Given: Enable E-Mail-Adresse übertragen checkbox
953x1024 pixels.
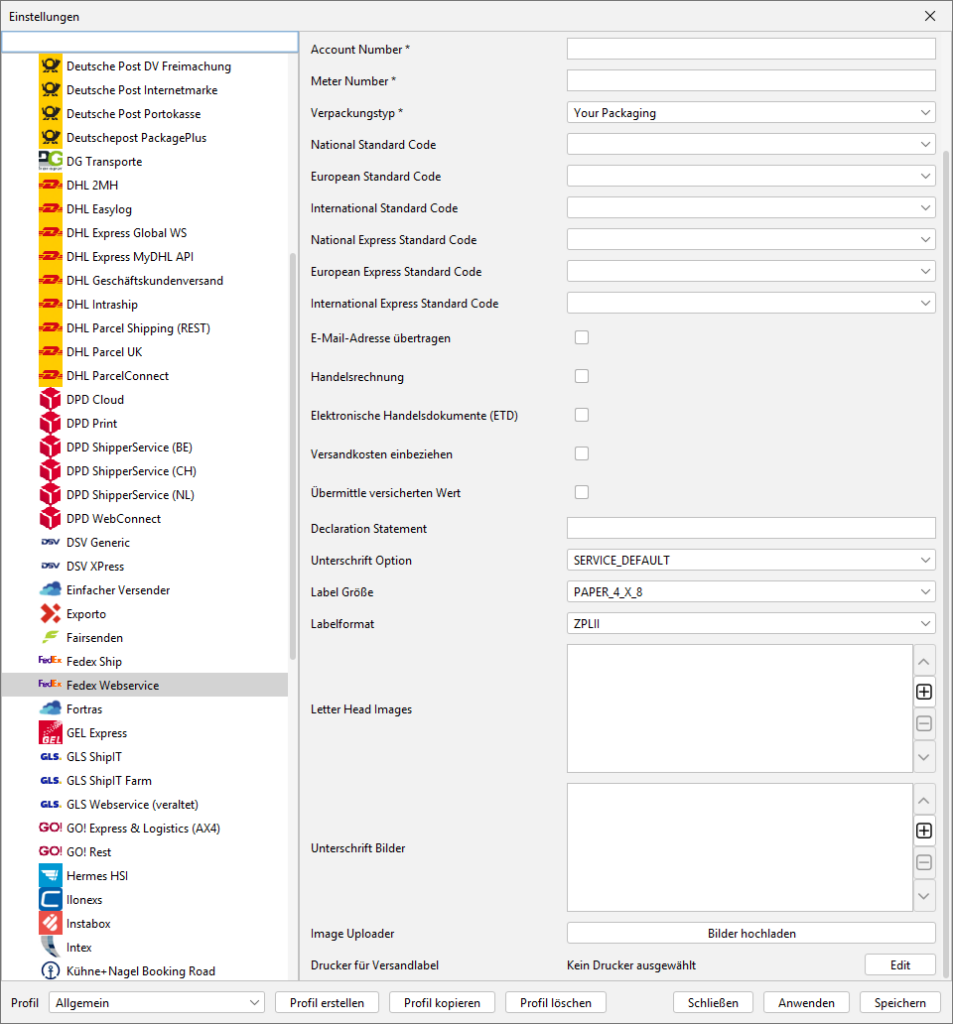Looking at the screenshot, I should 581,338.
